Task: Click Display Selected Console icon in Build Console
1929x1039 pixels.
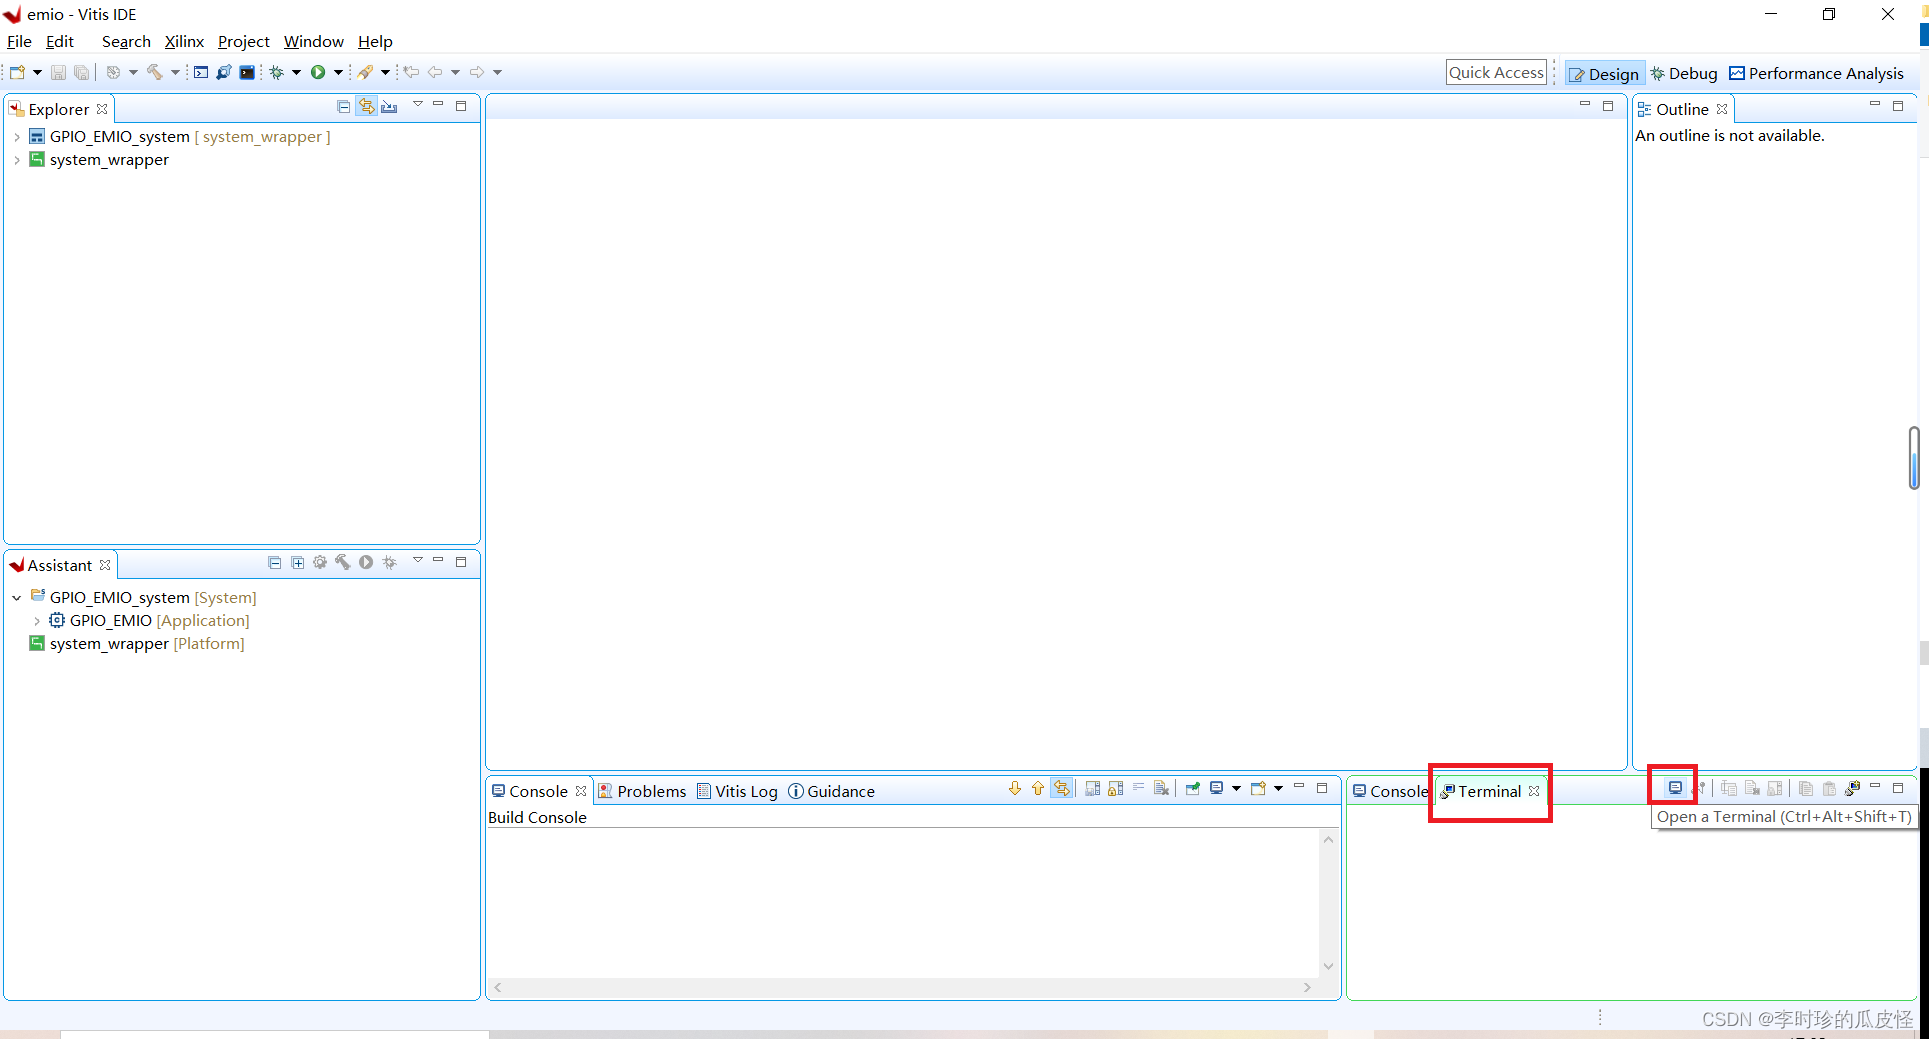Action: [1216, 789]
